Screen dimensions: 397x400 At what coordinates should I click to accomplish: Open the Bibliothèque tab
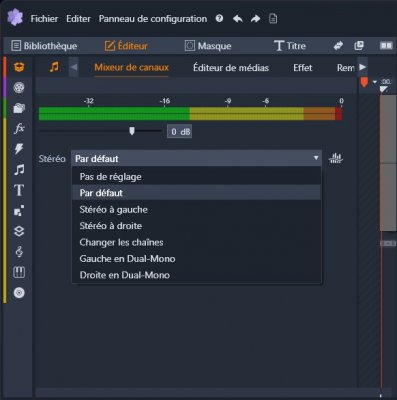pos(44,46)
